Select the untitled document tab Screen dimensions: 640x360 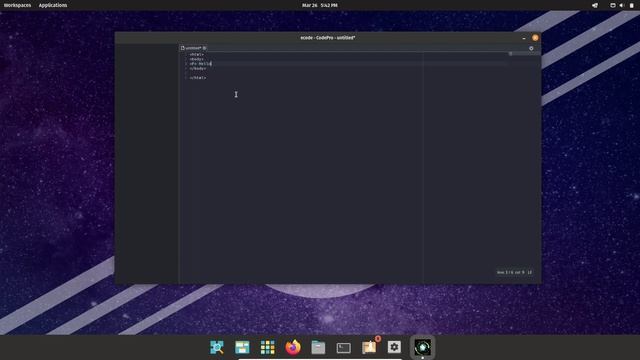pos(193,48)
